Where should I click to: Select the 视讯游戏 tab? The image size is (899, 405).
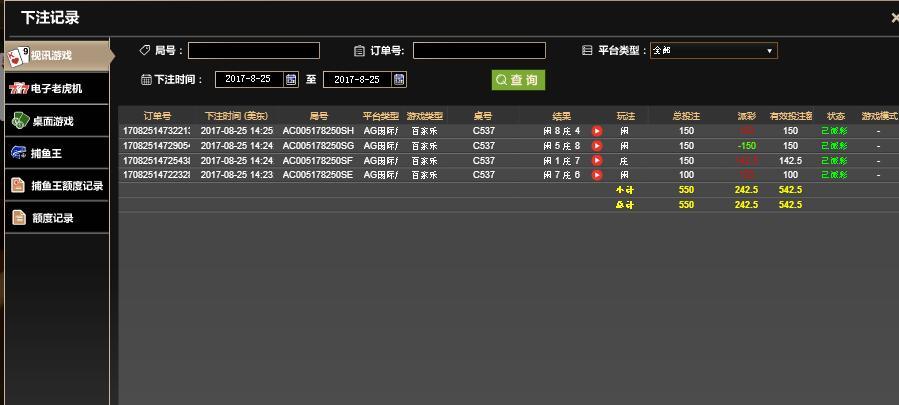pyautogui.click(x=55, y=56)
